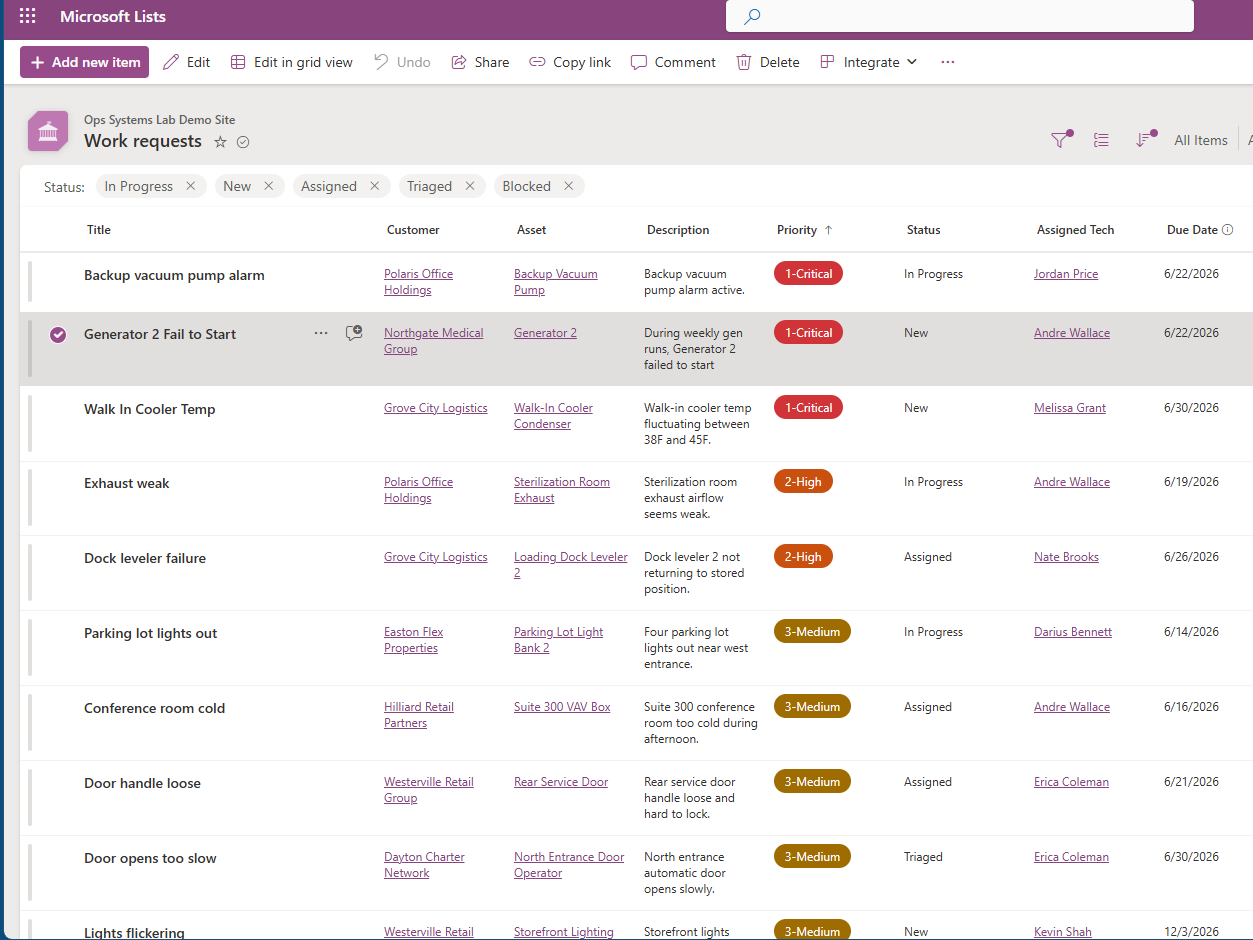This screenshot has width=1253, height=940.
Task: Open the sort options icon
Action: click(x=1144, y=140)
